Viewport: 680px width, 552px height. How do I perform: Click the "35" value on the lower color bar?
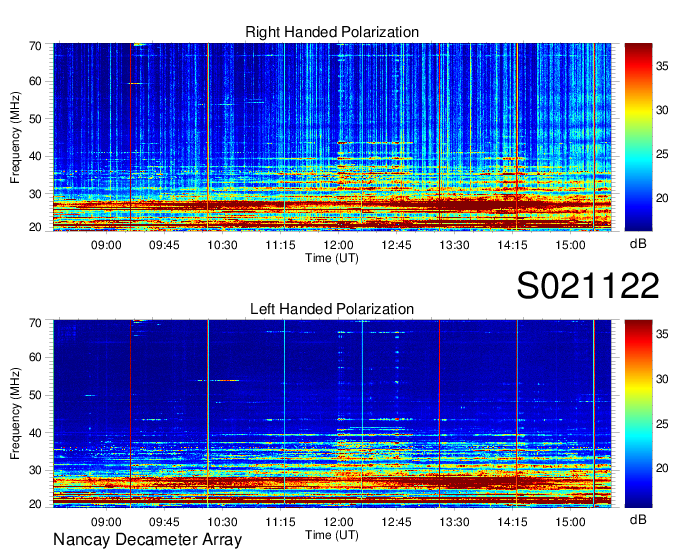(x=662, y=334)
